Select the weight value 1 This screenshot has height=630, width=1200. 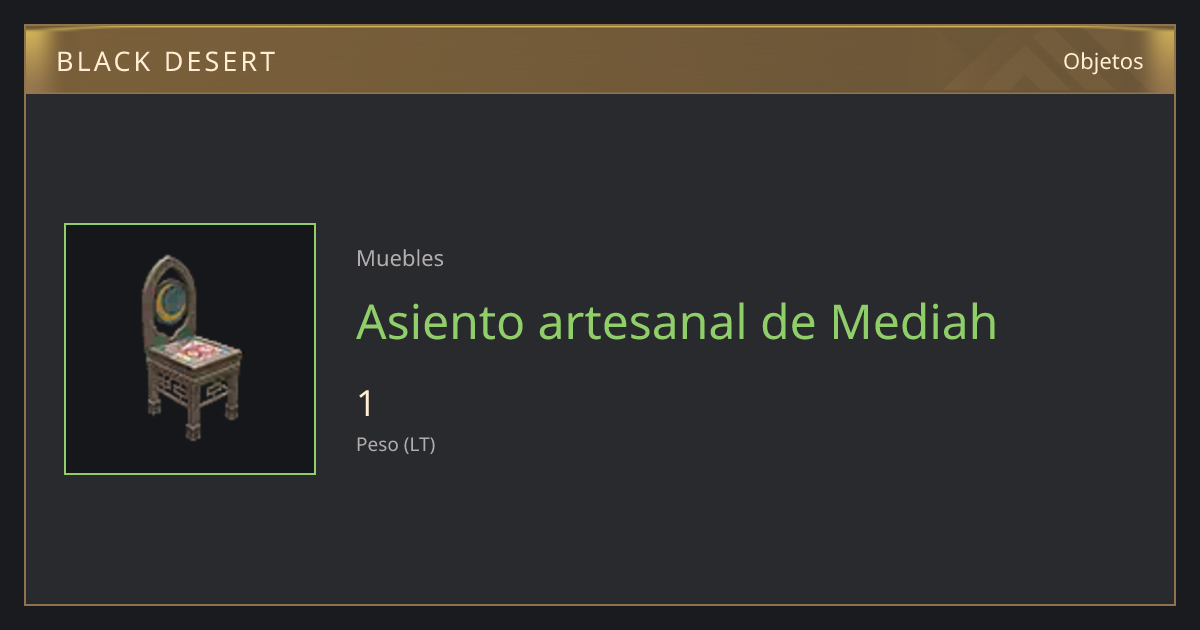[x=365, y=404]
